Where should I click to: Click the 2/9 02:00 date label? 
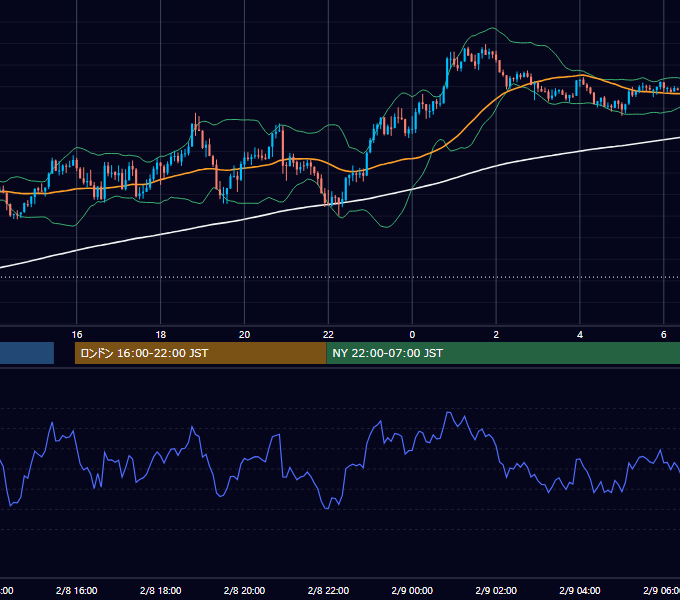point(496,590)
